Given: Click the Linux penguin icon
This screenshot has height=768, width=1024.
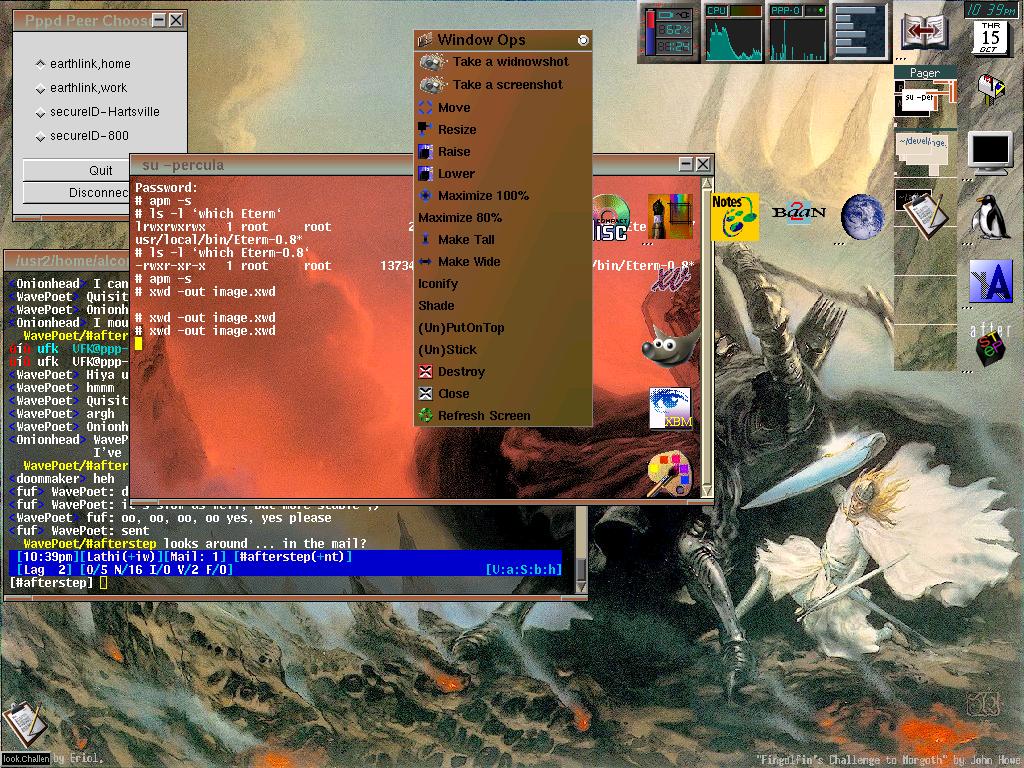Looking at the screenshot, I should pyautogui.click(x=990, y=216).
